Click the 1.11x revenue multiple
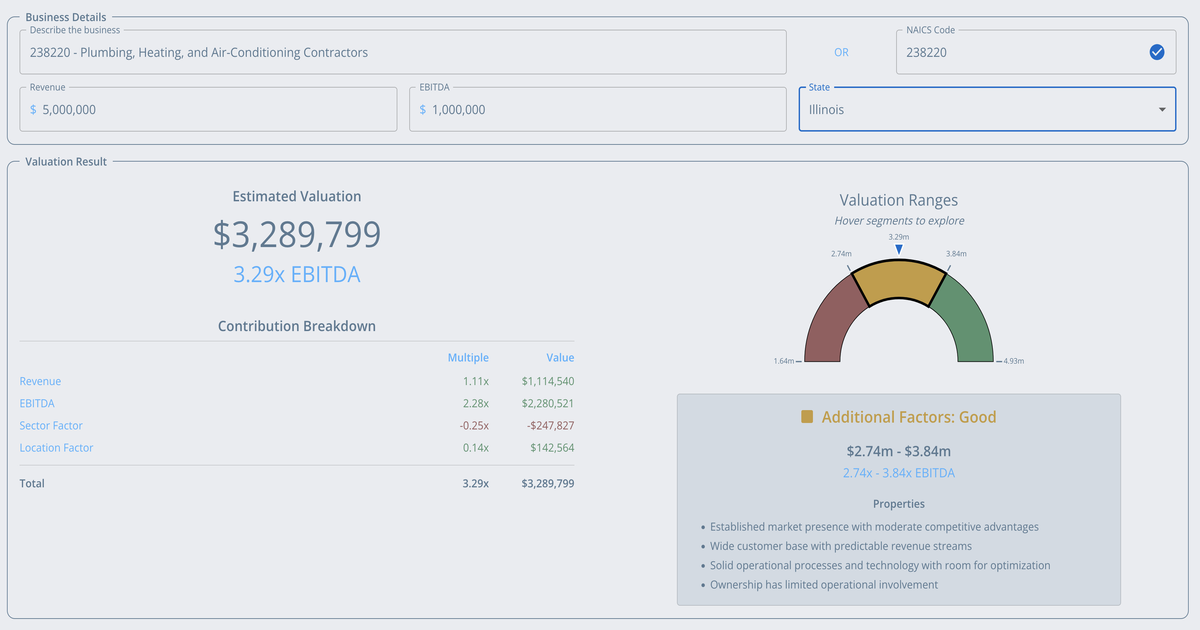The width and height of the screenshot is (1200, 630). 477,381
